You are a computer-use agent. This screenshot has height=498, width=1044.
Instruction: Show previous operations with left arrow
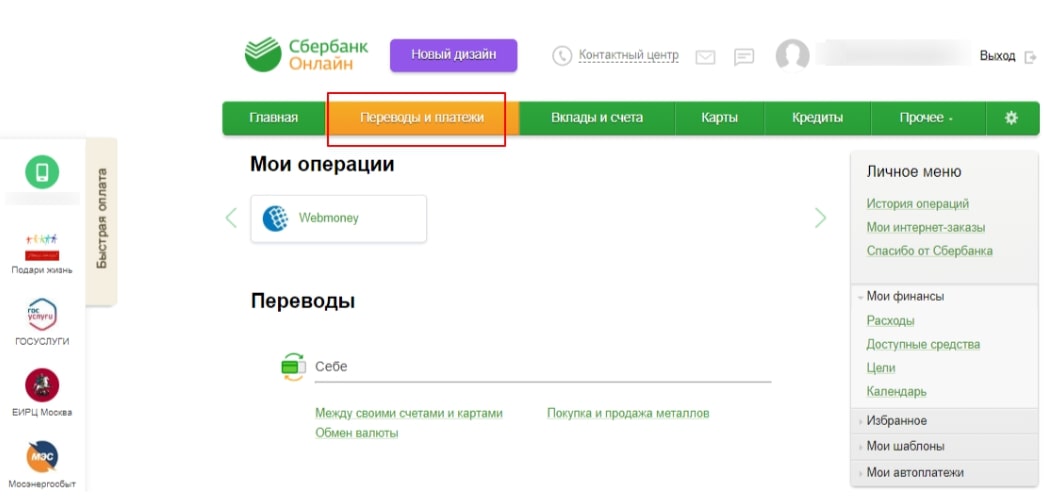coord(231,218)
